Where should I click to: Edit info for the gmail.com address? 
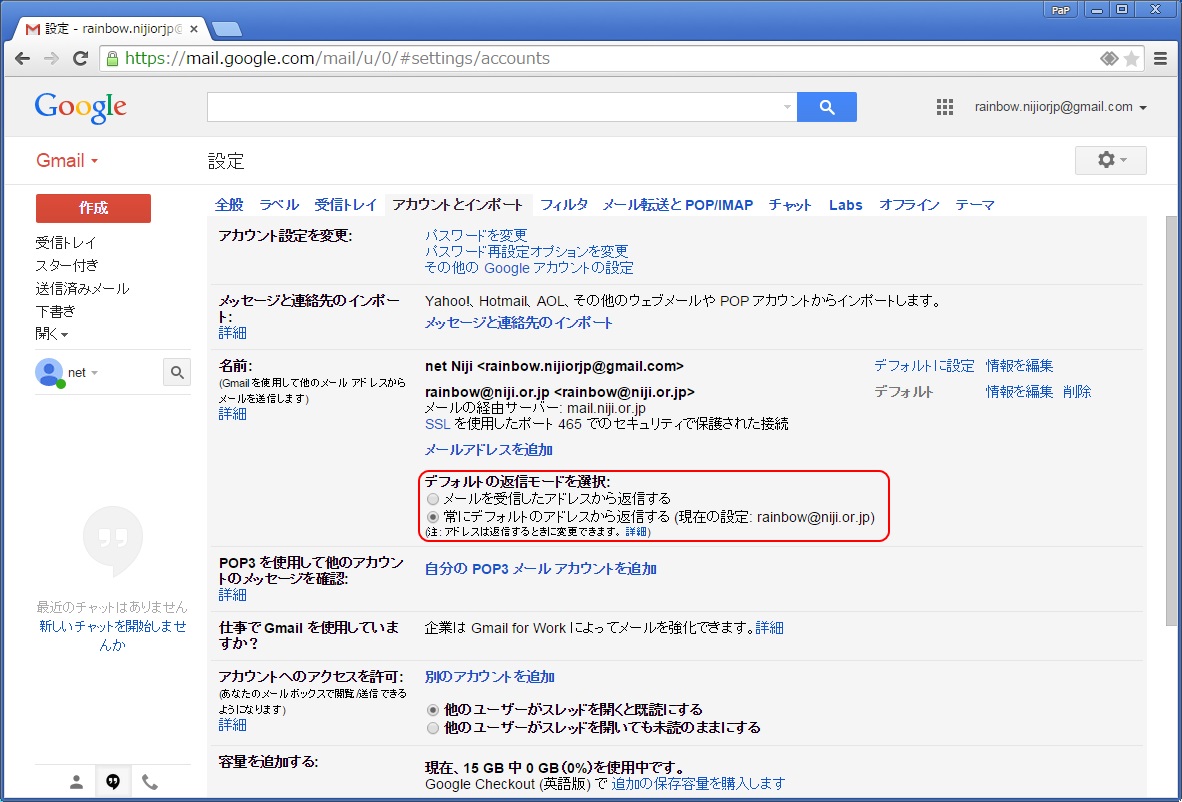[x=1019, y=366]
